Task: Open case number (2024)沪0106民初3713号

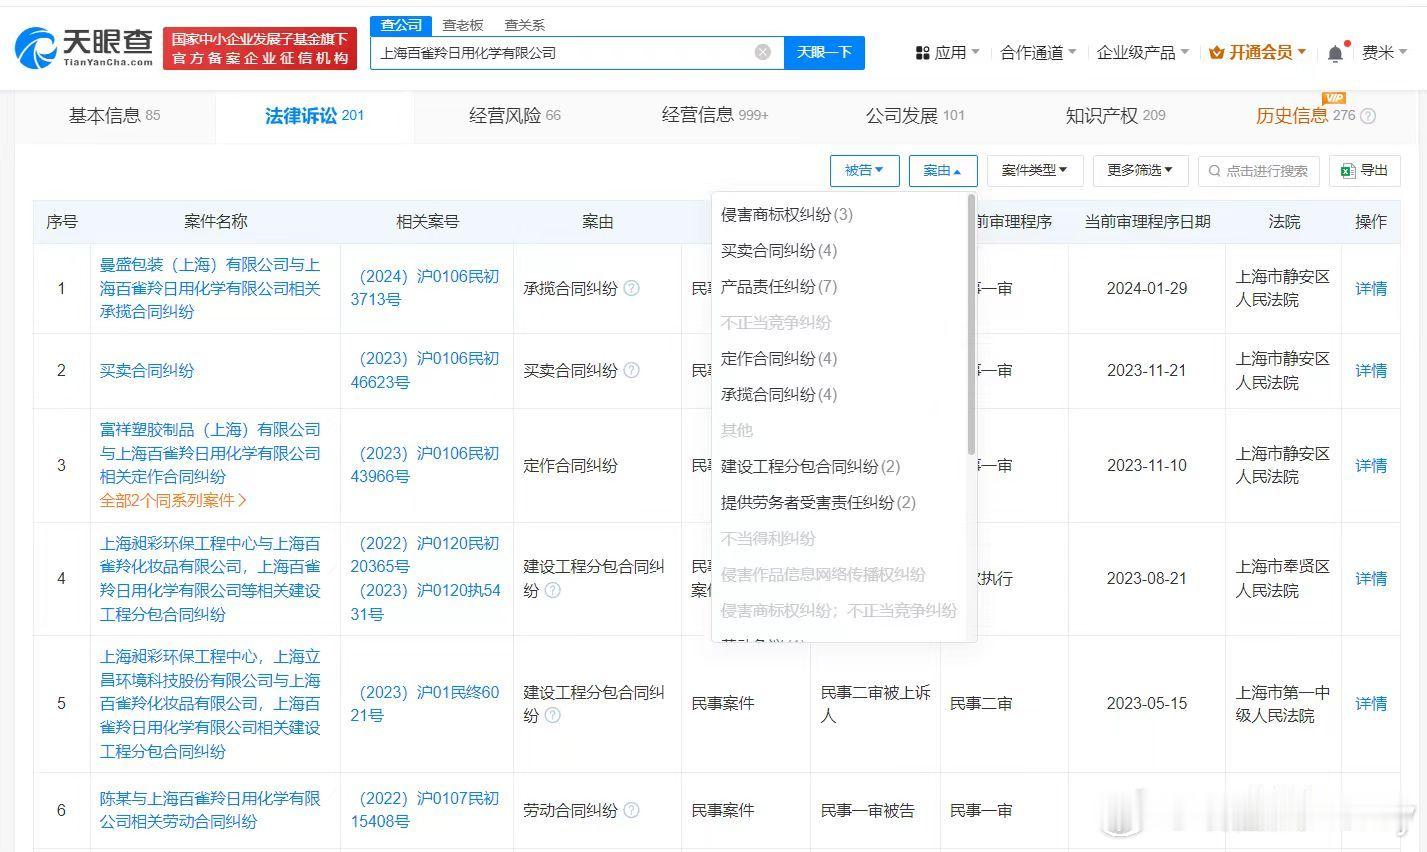Action: tap(425, 288)
